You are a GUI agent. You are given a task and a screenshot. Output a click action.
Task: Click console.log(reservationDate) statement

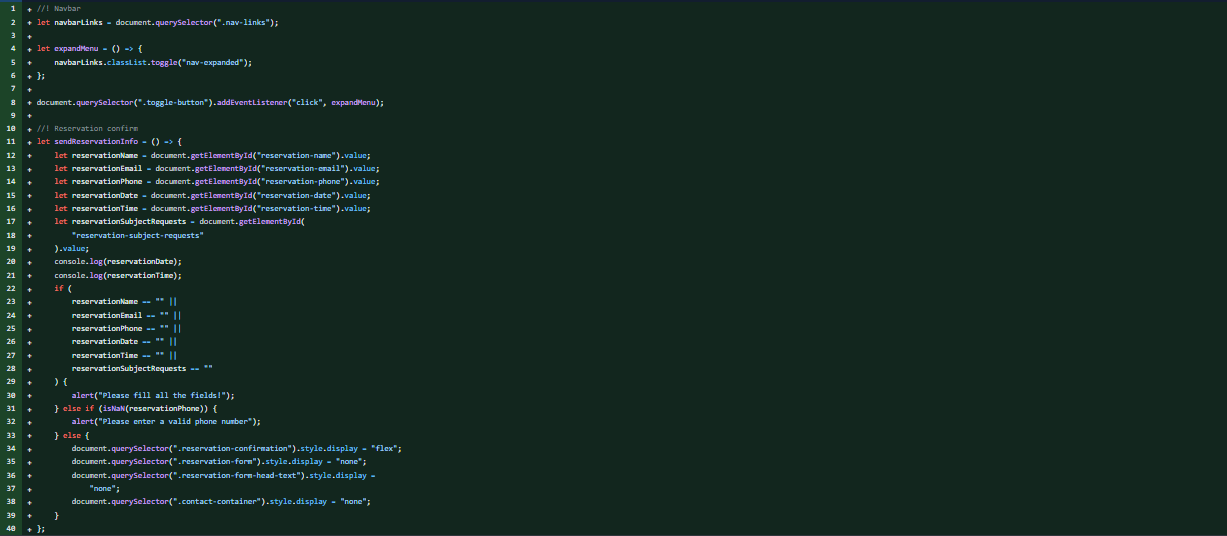click(118, 261)
